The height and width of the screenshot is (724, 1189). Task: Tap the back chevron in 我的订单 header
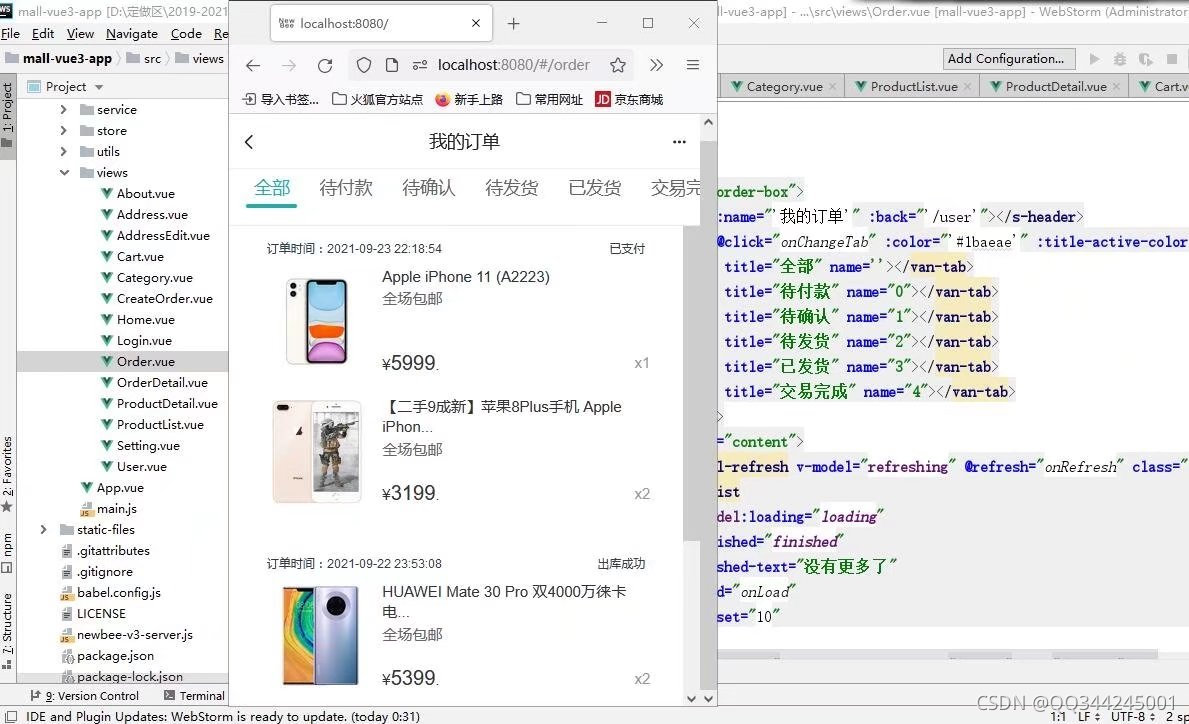(249, 142)
